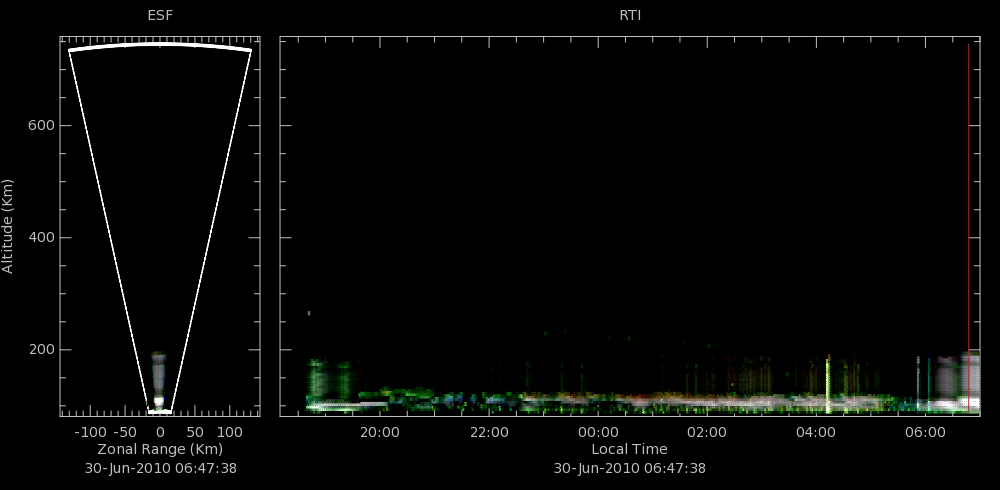This screenshot has width=1000, height=490.
Task: Click the timestamp under the RTI plot
Action: 629,468
